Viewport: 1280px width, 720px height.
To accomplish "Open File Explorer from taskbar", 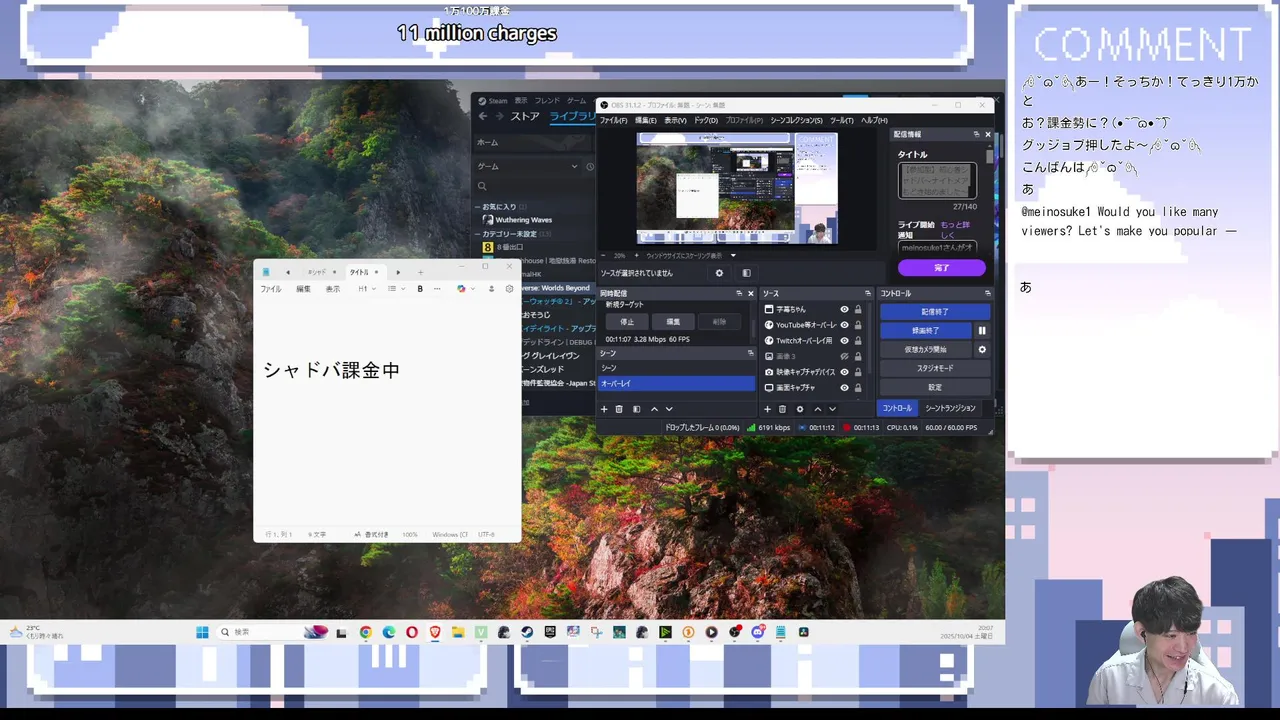I will pos(458,632).
